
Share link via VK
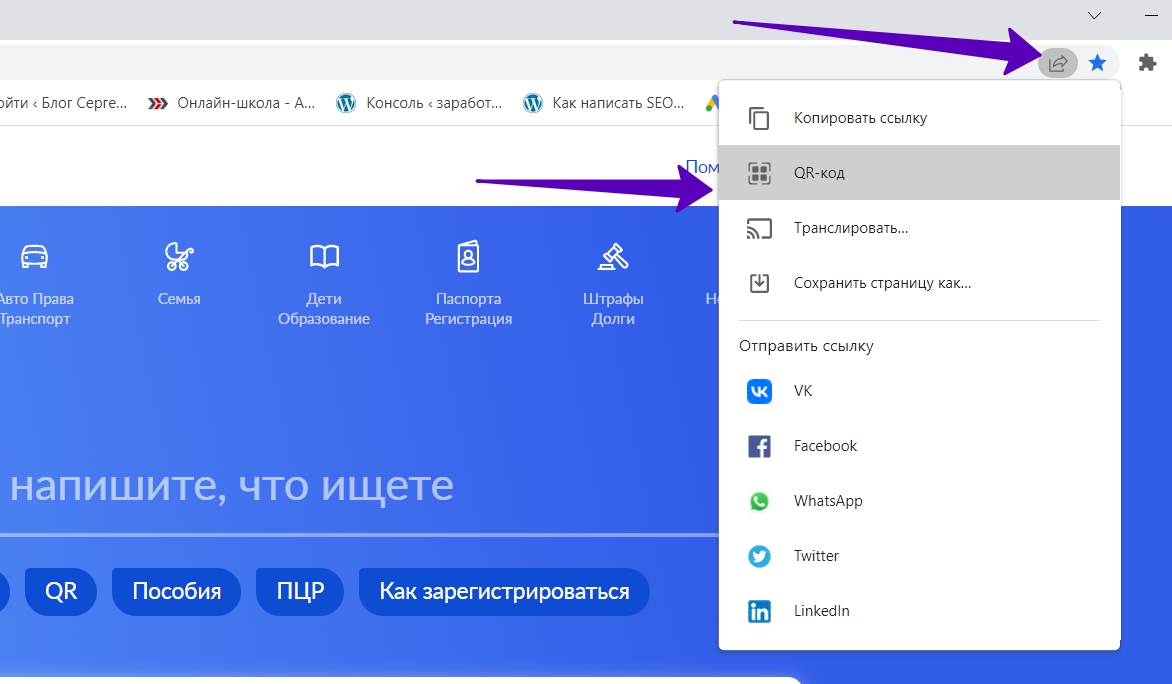pyautogui.click(x=803, y=391)
